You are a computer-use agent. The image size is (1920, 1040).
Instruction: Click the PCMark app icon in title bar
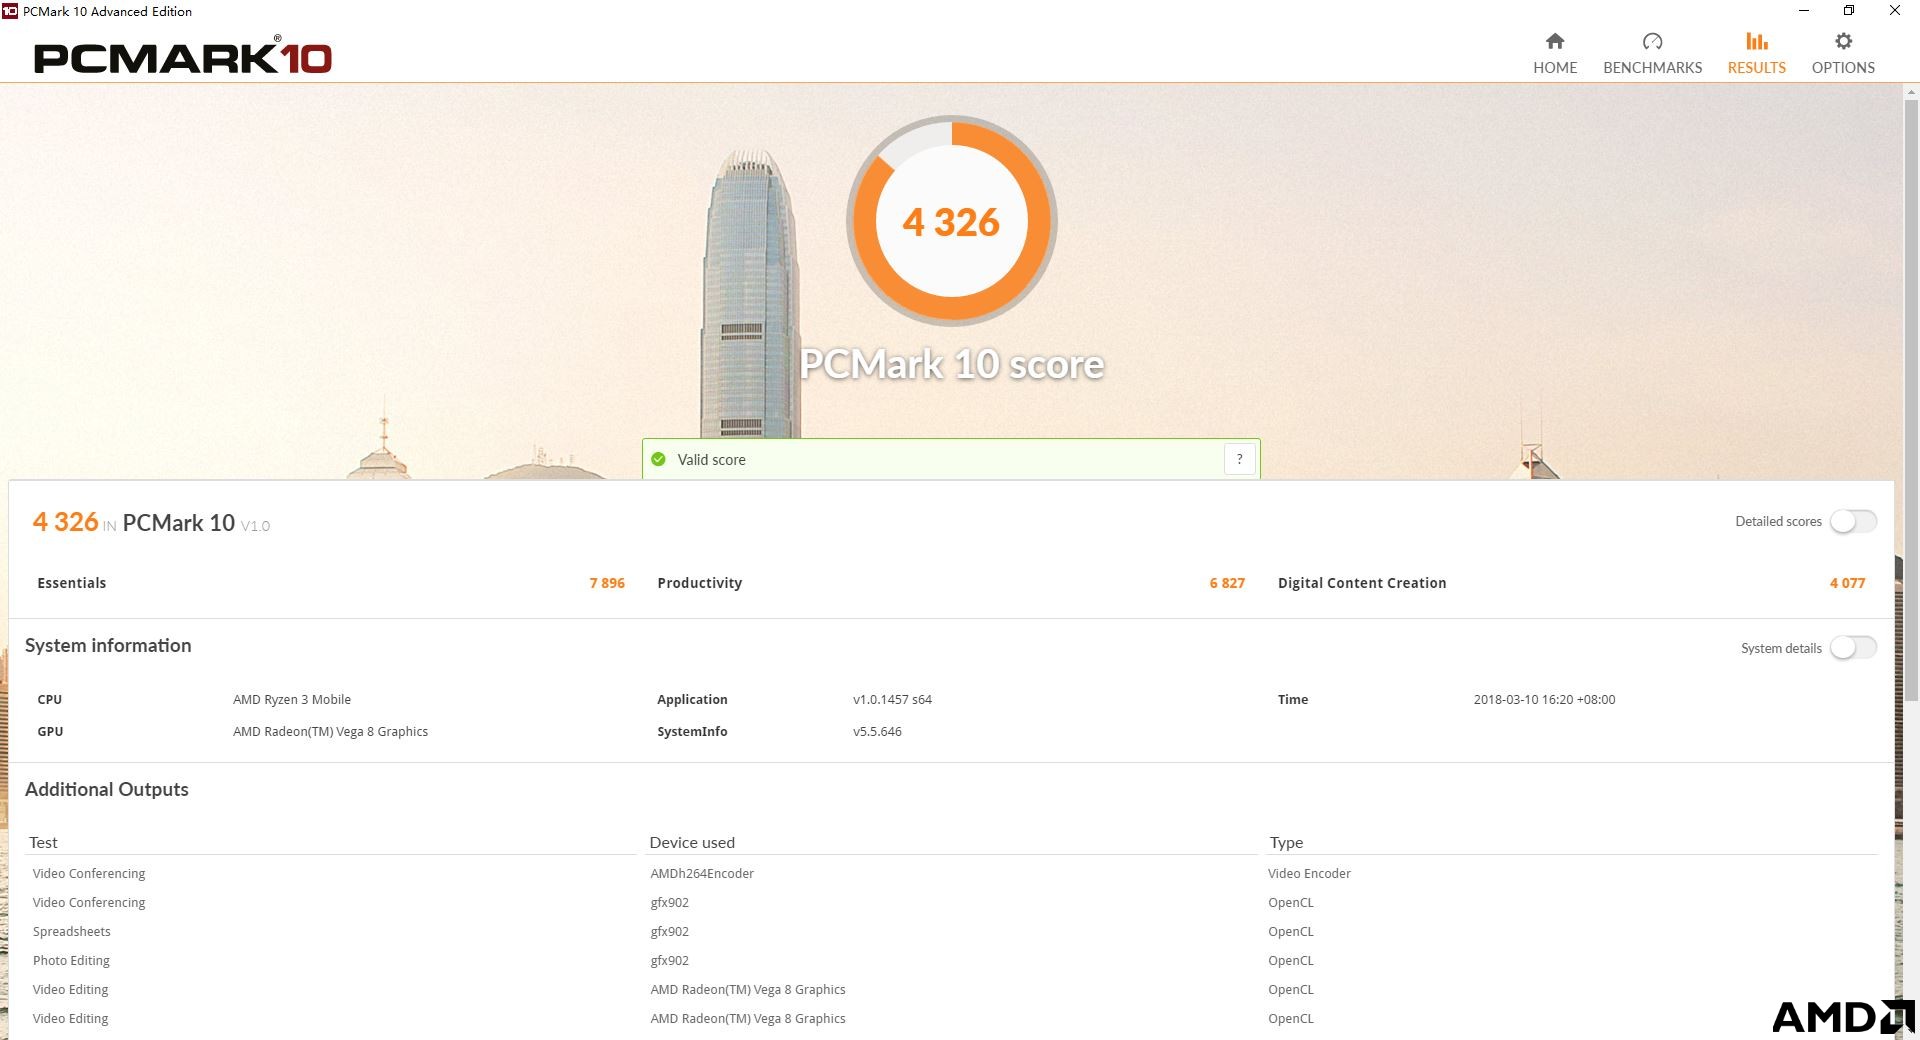tap(10, 11)
